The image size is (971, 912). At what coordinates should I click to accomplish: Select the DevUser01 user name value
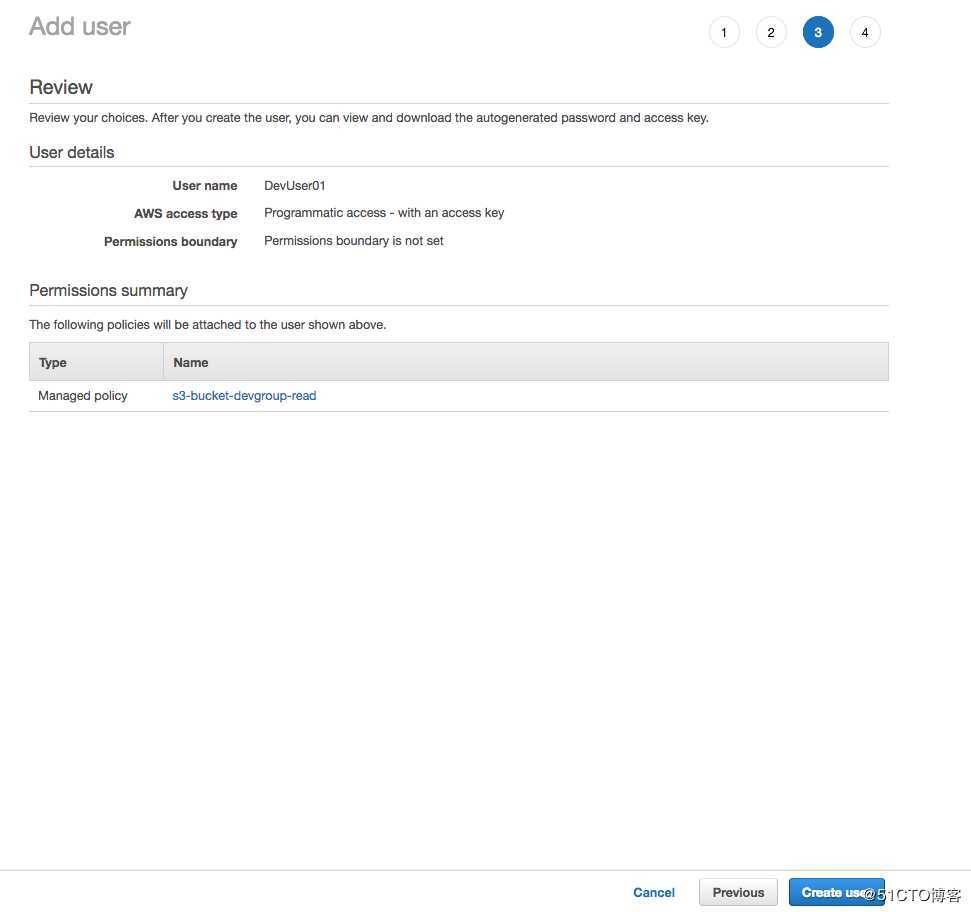295,186
